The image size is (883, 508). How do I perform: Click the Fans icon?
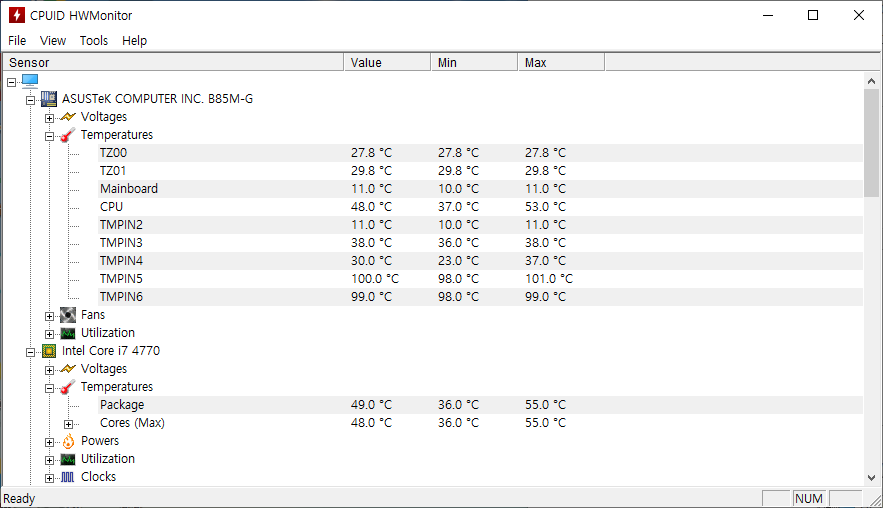click(x=68, y=315)
